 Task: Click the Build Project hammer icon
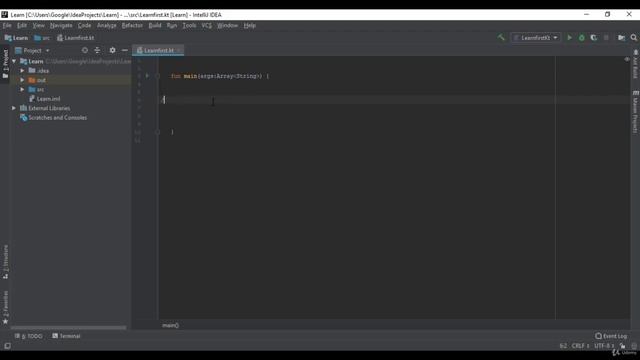tap(501, 38)
